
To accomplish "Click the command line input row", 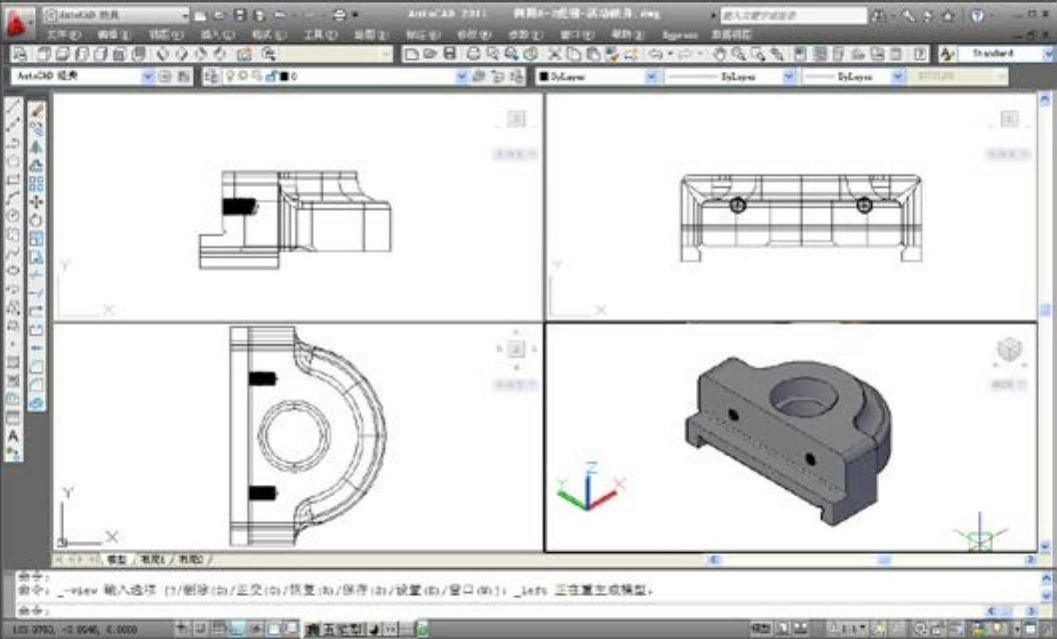I will (x=499, y=610).
